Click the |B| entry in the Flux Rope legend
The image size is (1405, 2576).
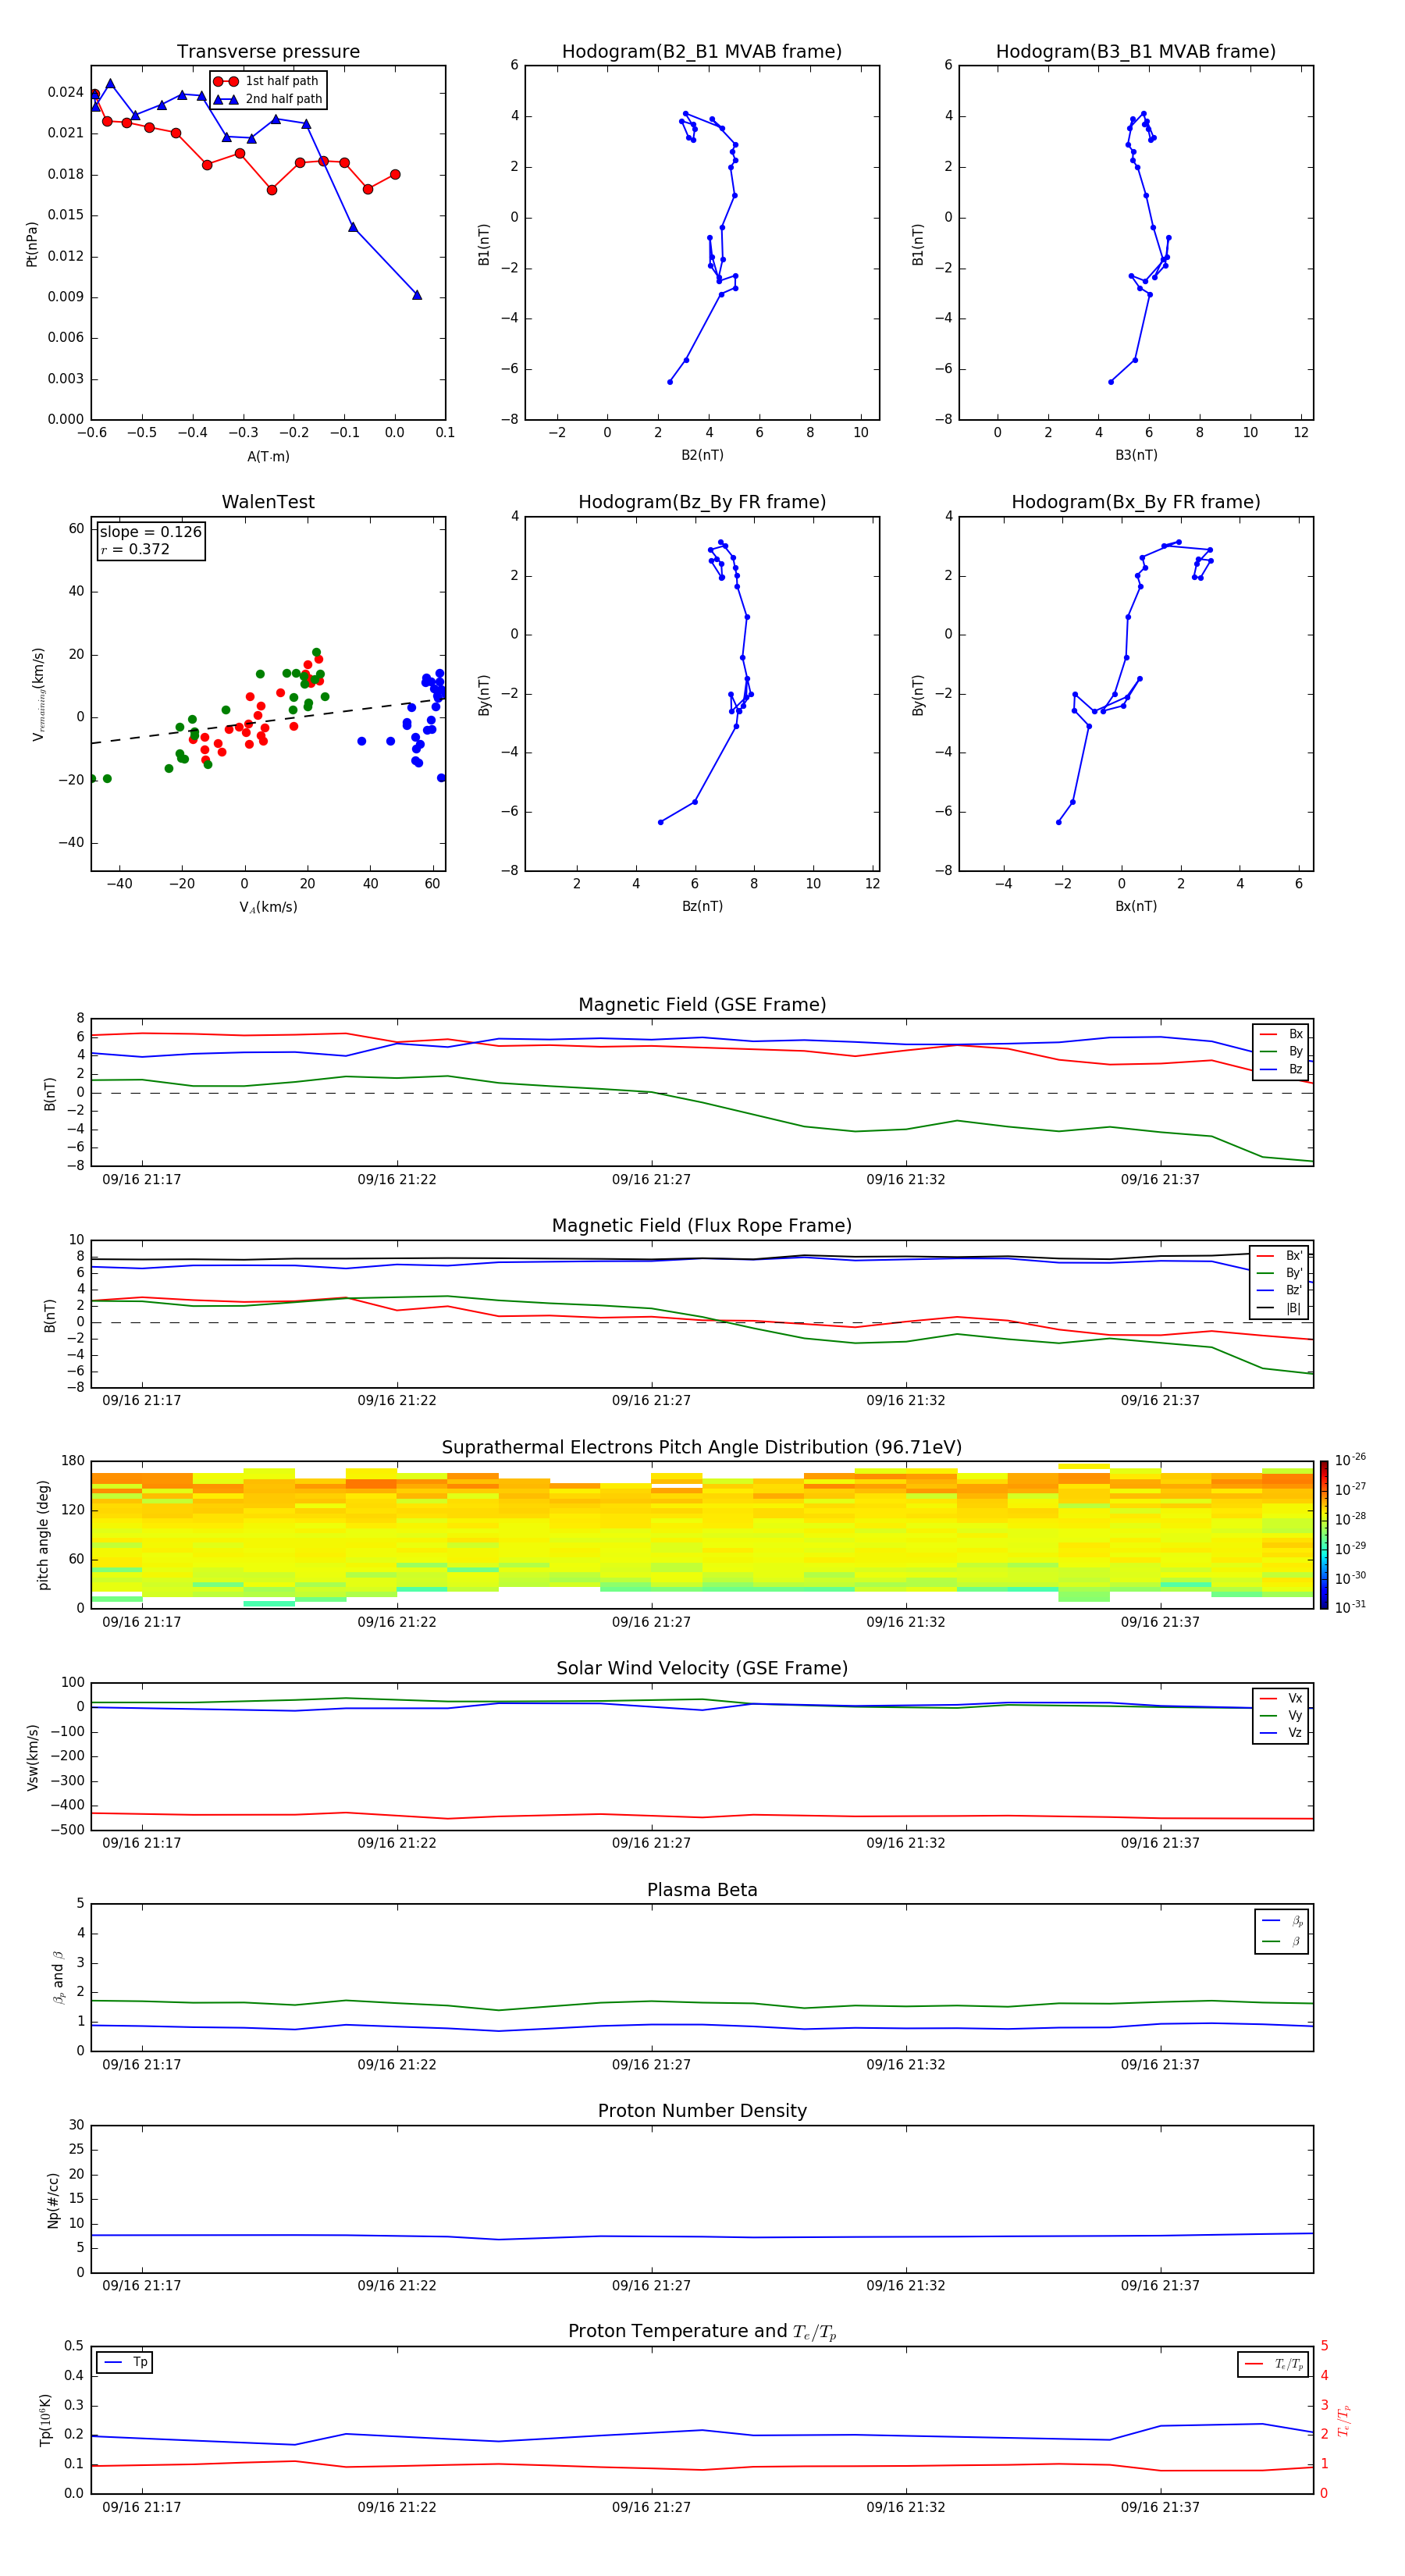coord(1281,1309)
